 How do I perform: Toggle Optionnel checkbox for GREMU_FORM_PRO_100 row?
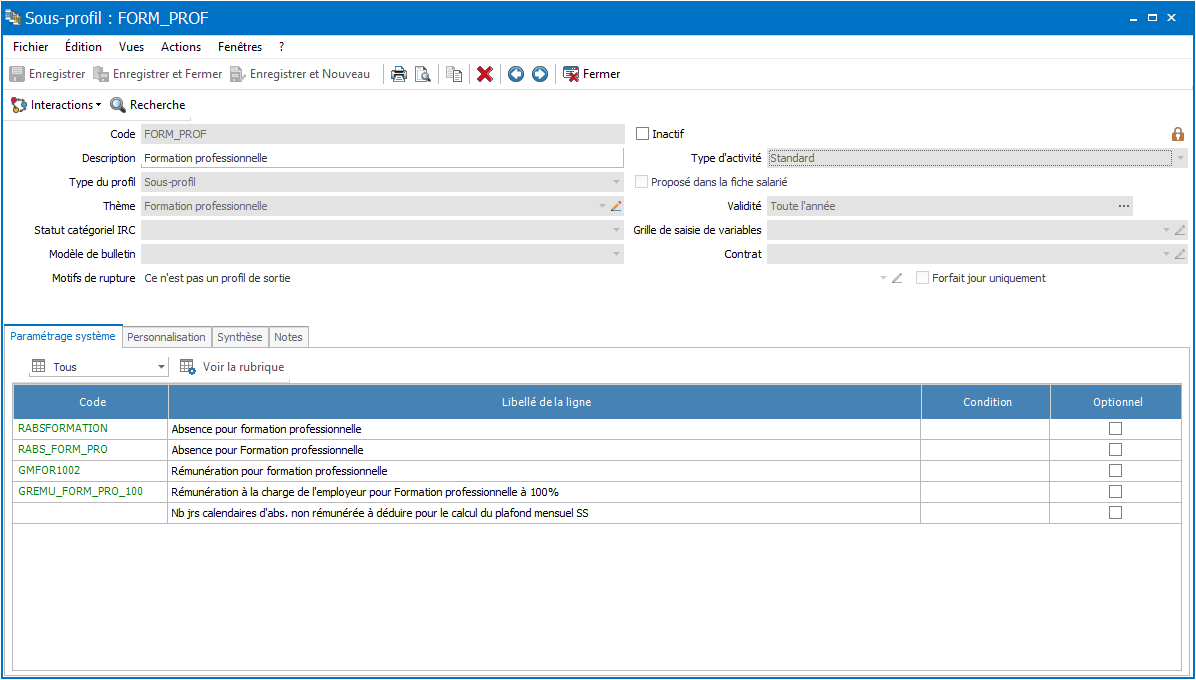click(x=1115, y=491)
